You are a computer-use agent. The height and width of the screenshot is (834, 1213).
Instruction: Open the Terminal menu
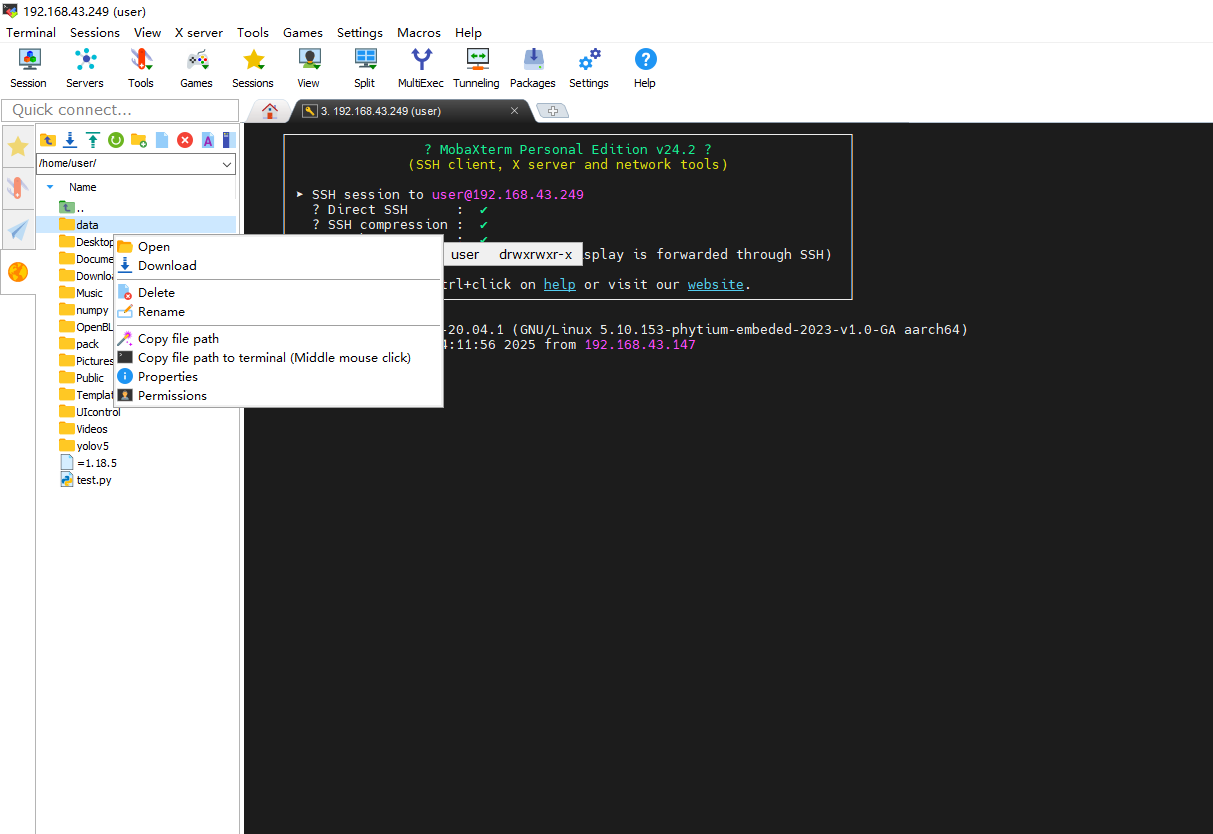[31, 32]
